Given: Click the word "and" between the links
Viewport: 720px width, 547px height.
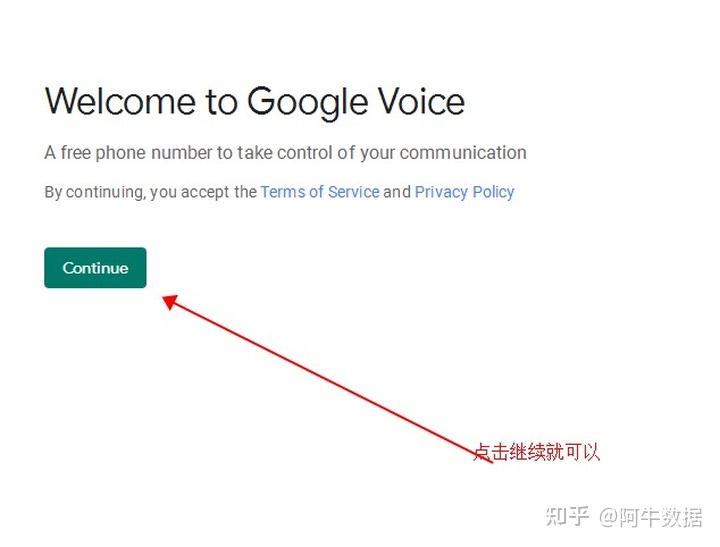Looking at the screenshot, I should (x=397, y=192).
